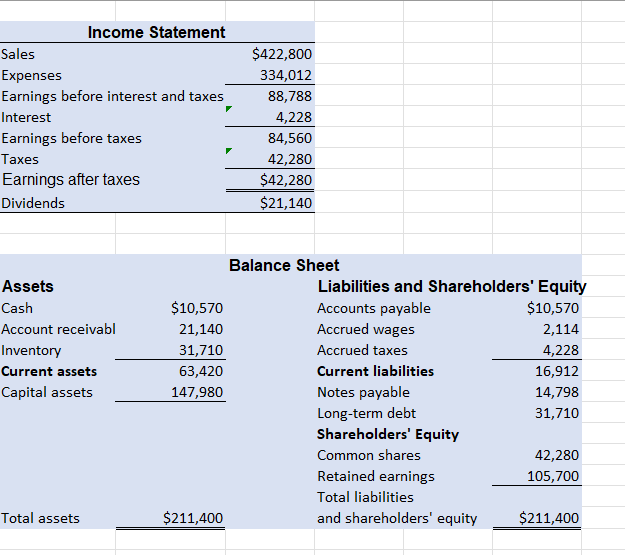This screenshot has width=625, height=555.
Task: Click the Account receivable label cell
Action: (58, 329)
